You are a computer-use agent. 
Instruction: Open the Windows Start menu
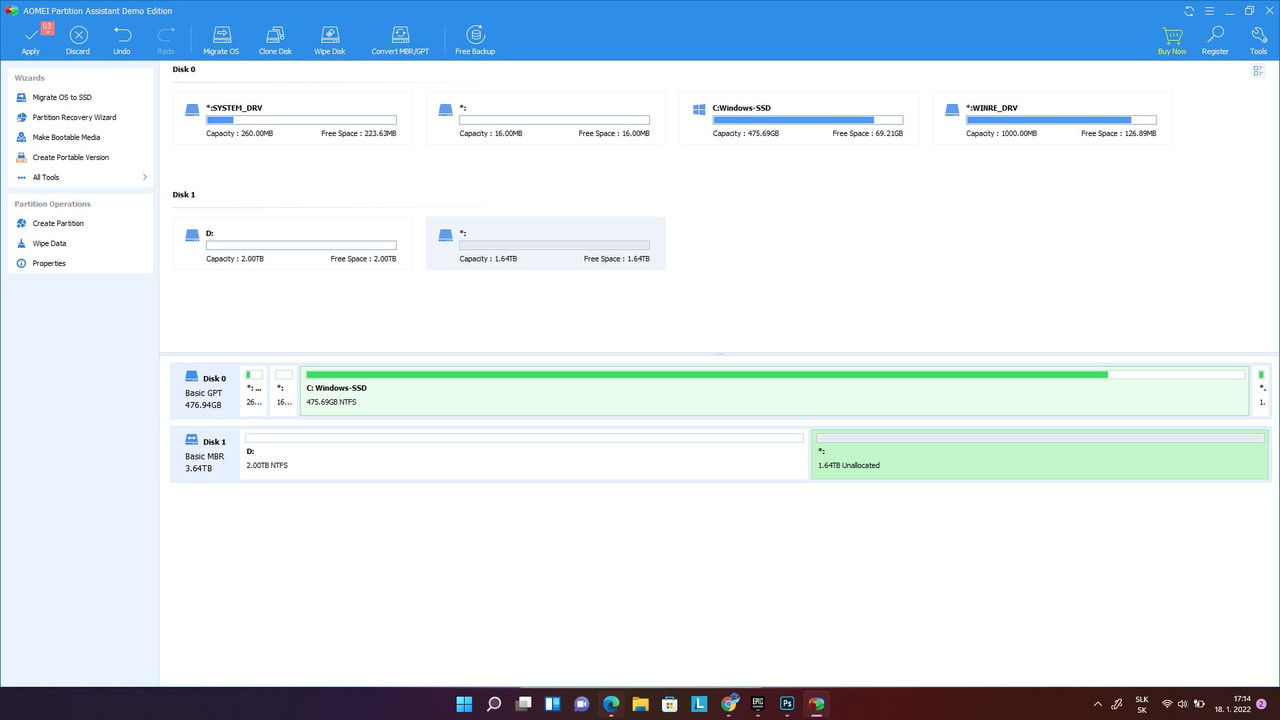tap(464, 703)
